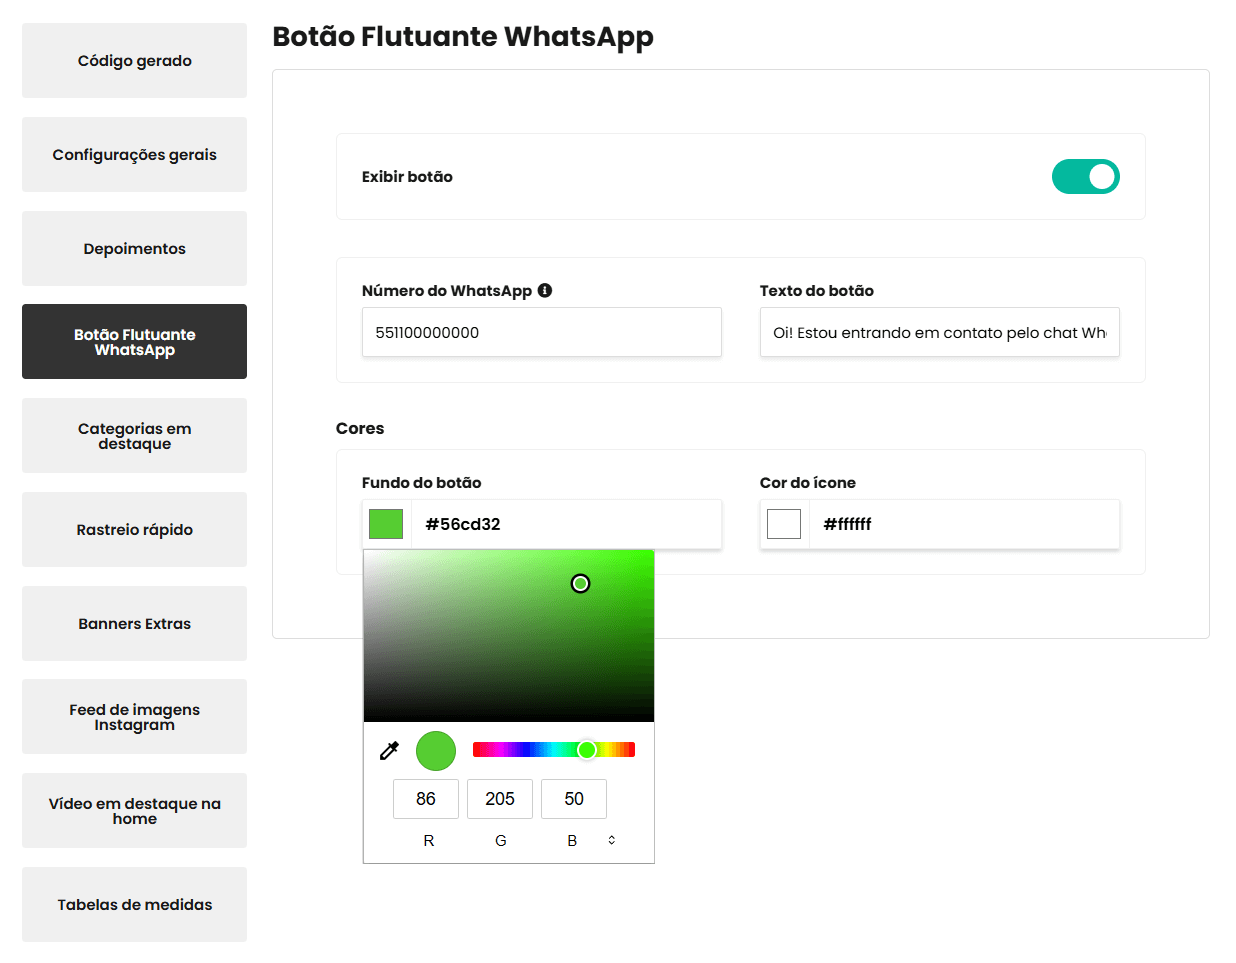Click the eyedropper tool in color picker
The height and width of the screenshot is (963, 1236).
389,751
